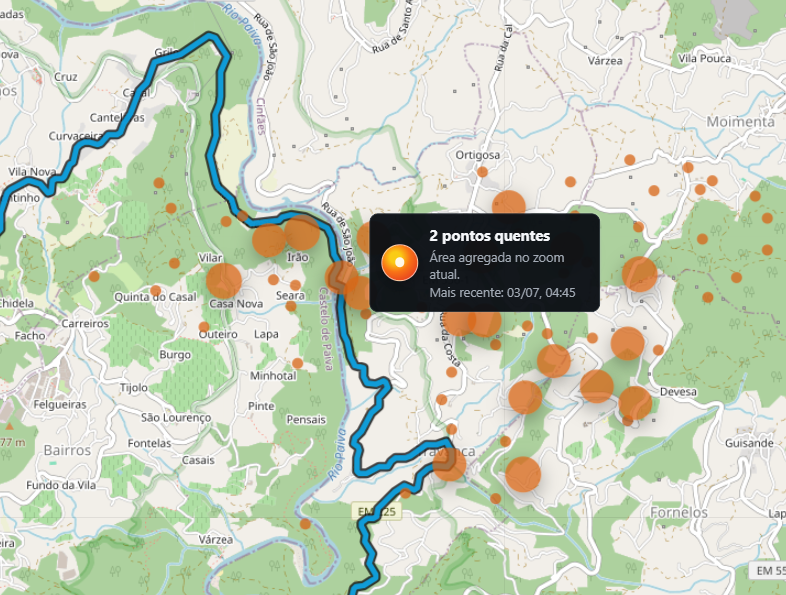Click the 'Mais recente: 03/07, 04:45' line
The image size is (786, 595).
502,292
